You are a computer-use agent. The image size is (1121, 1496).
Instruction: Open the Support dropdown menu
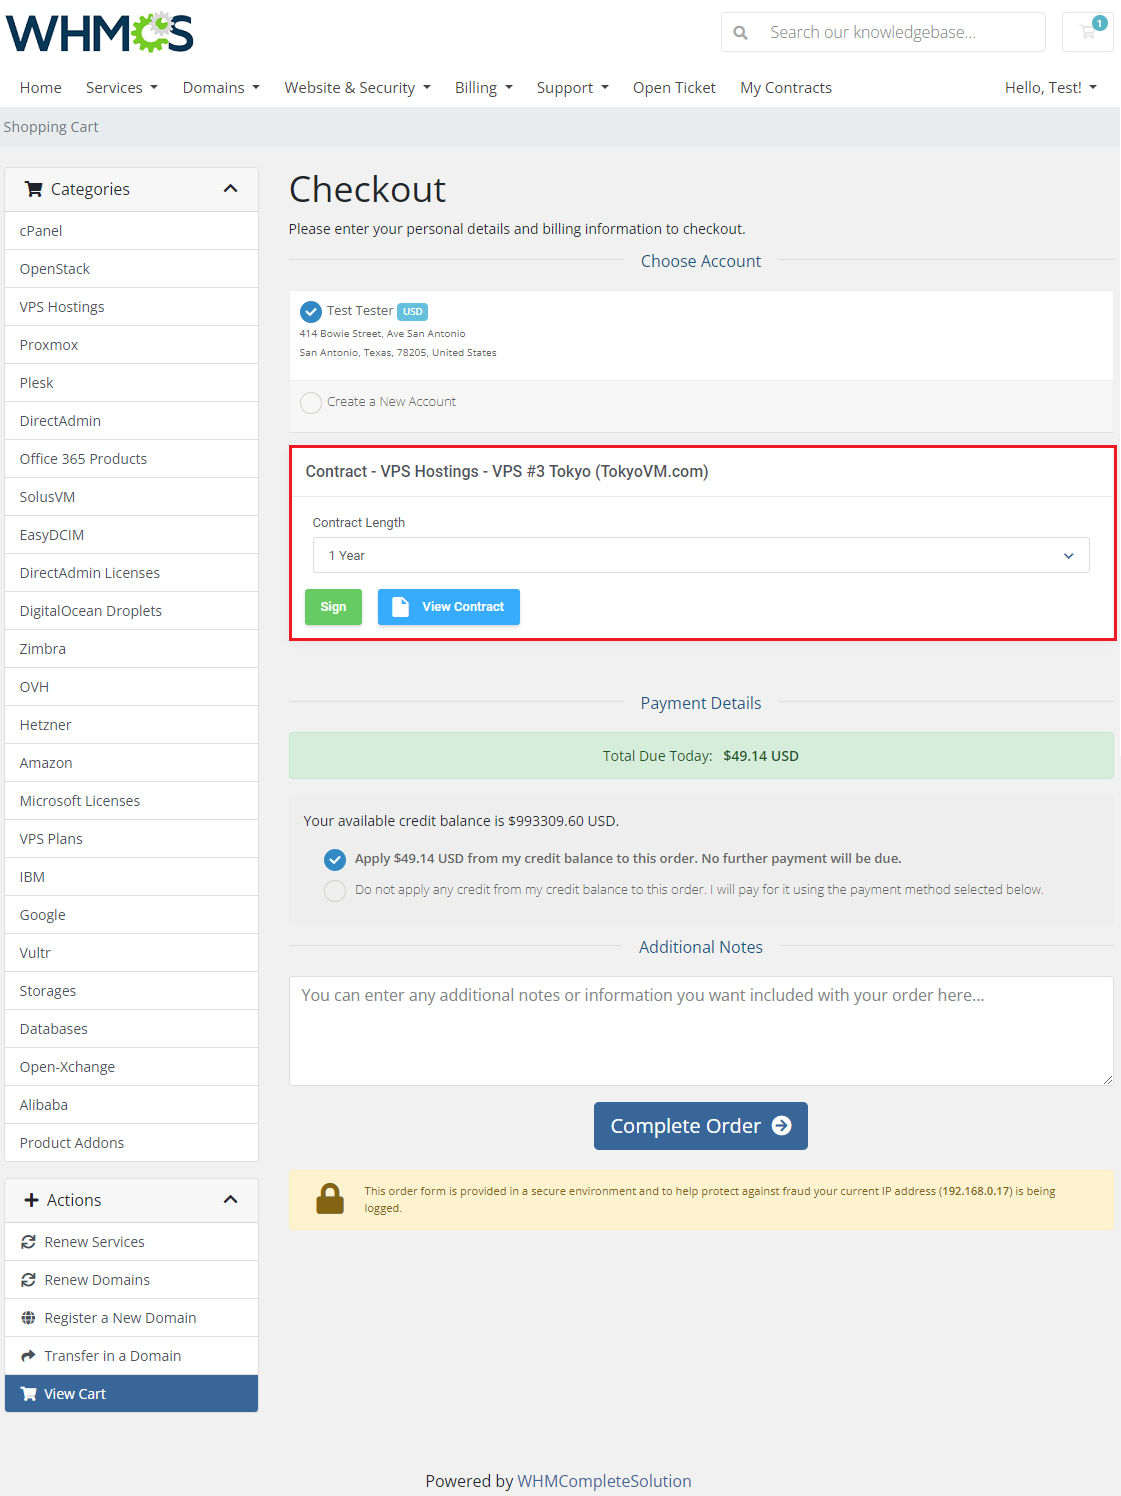tap(573, 88)
